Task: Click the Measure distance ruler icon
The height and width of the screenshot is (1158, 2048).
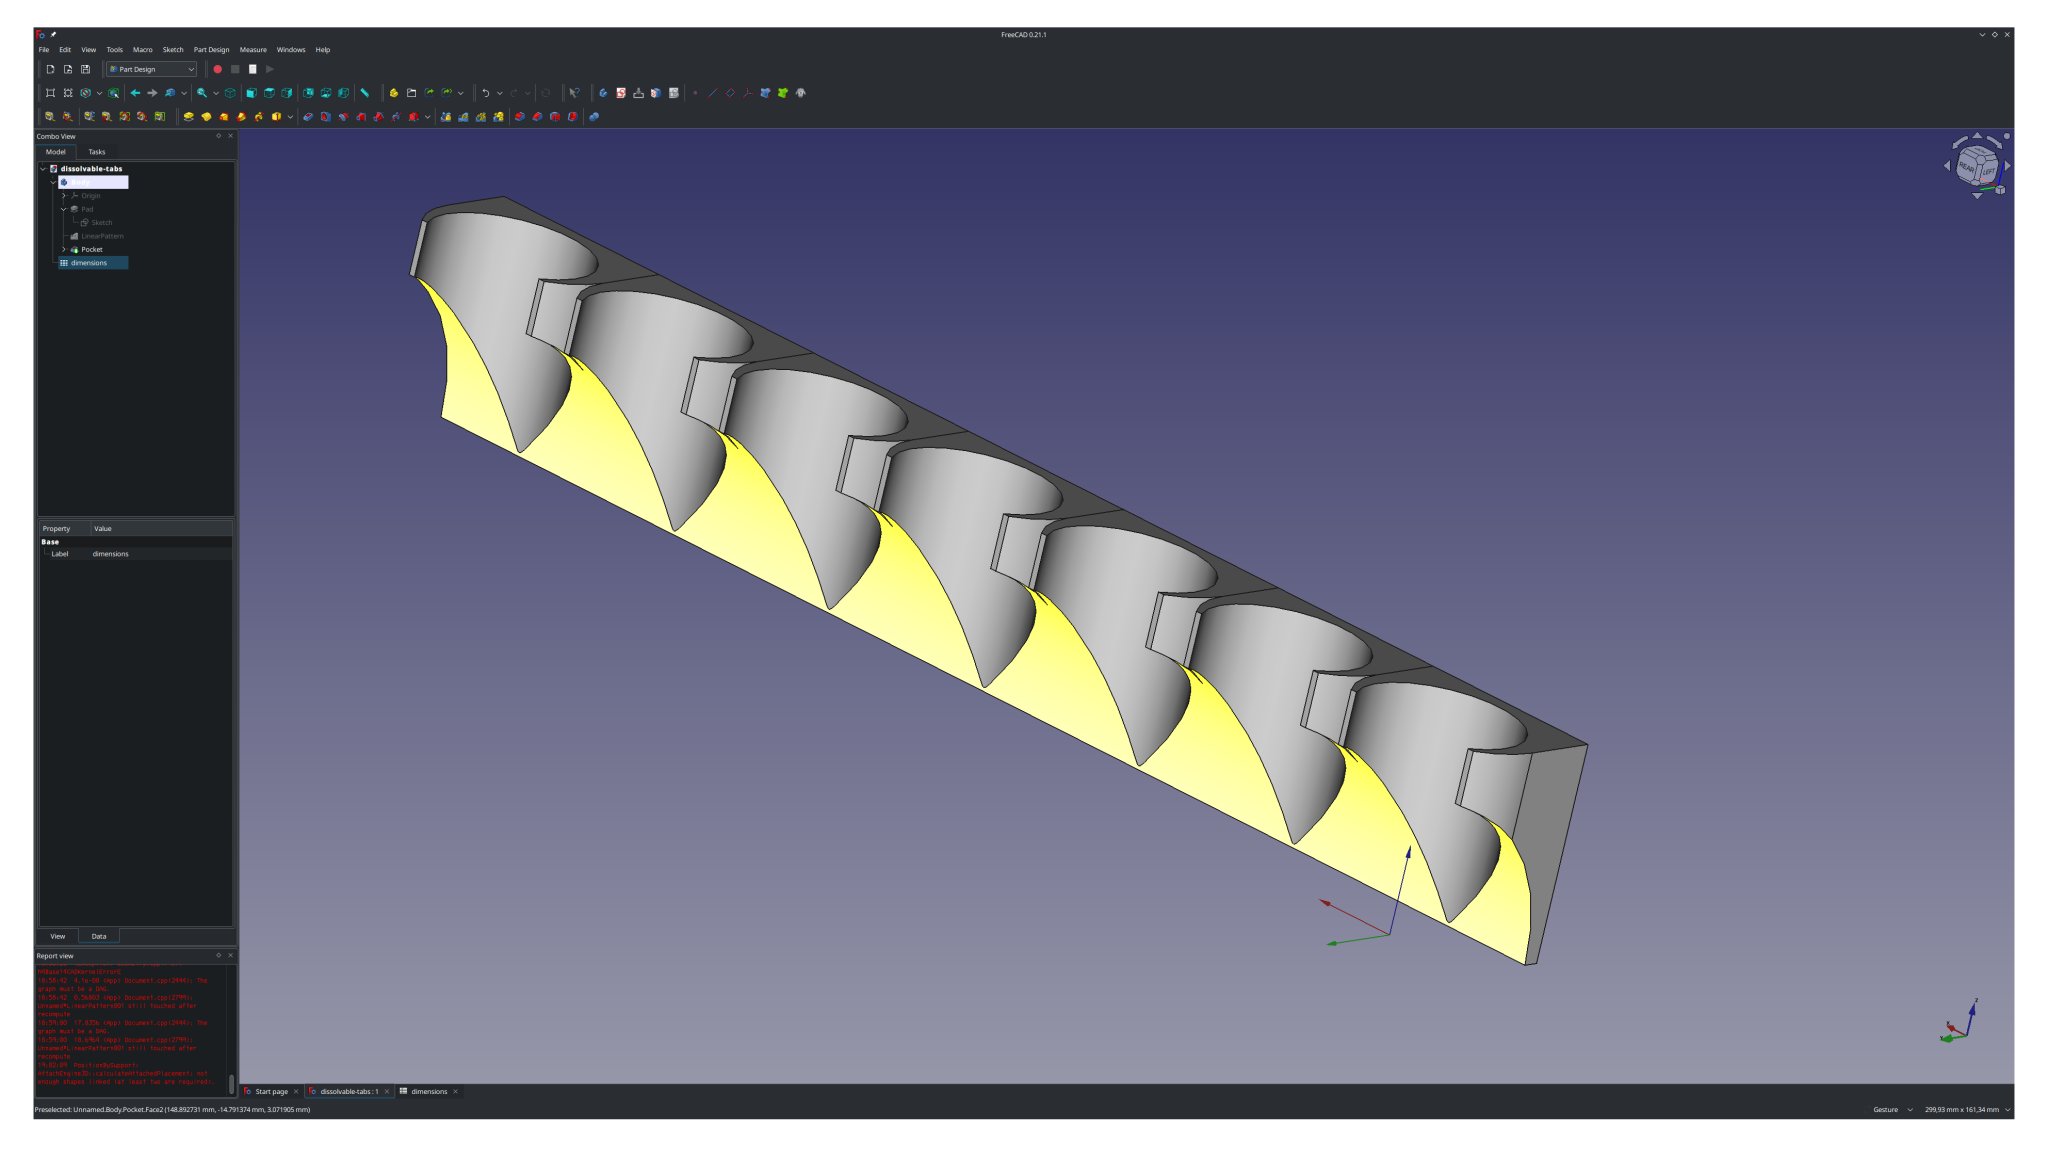Action: pos(365,93)
